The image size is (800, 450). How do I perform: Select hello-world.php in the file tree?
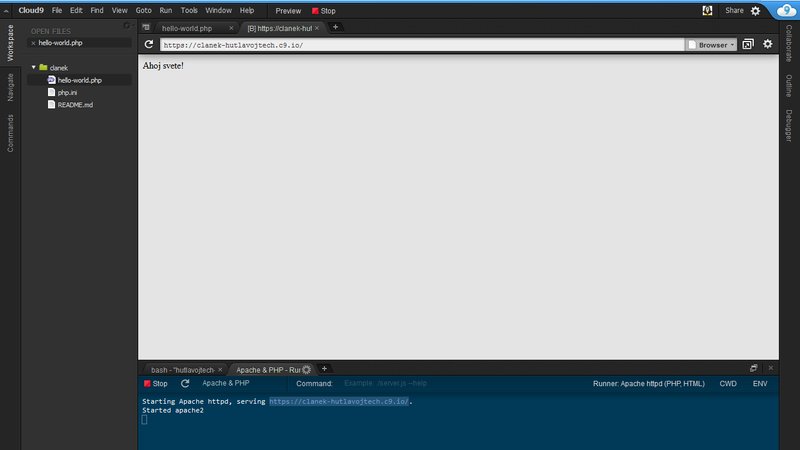[80, 80]
